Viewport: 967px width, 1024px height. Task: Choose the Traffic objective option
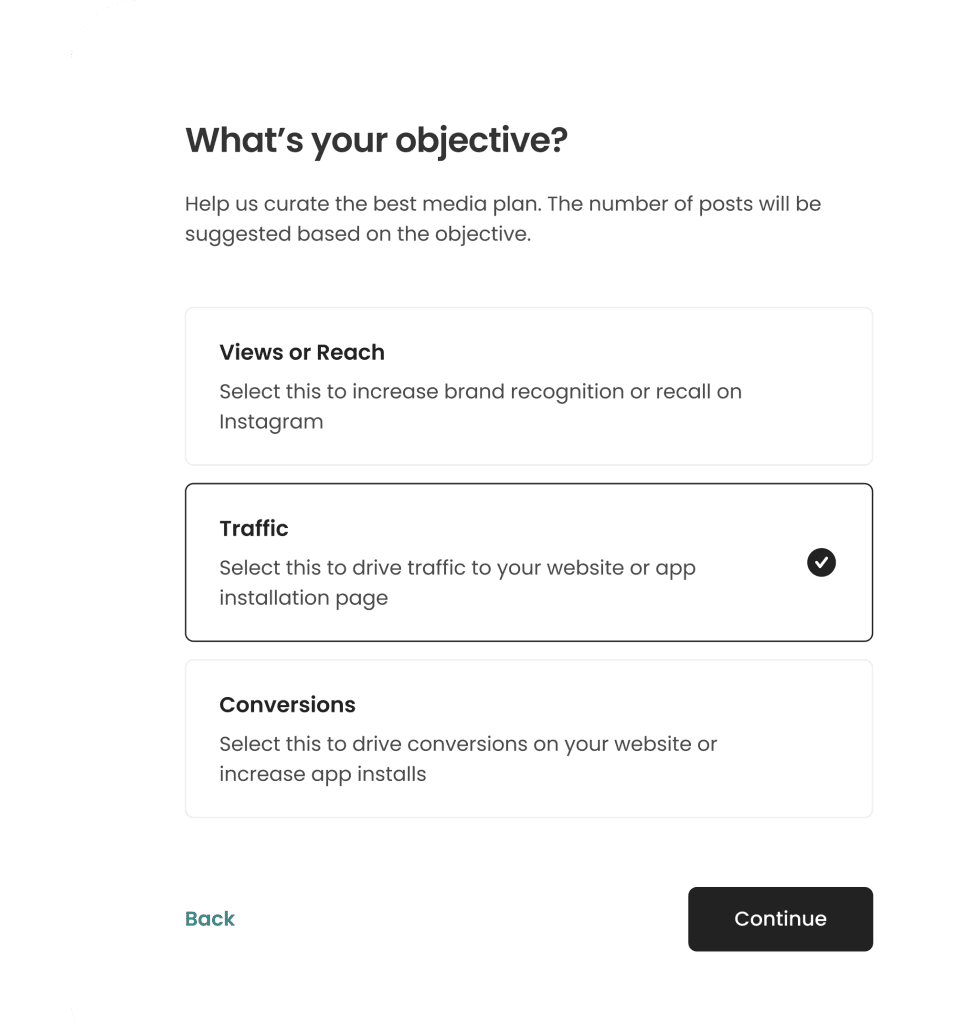528,562
